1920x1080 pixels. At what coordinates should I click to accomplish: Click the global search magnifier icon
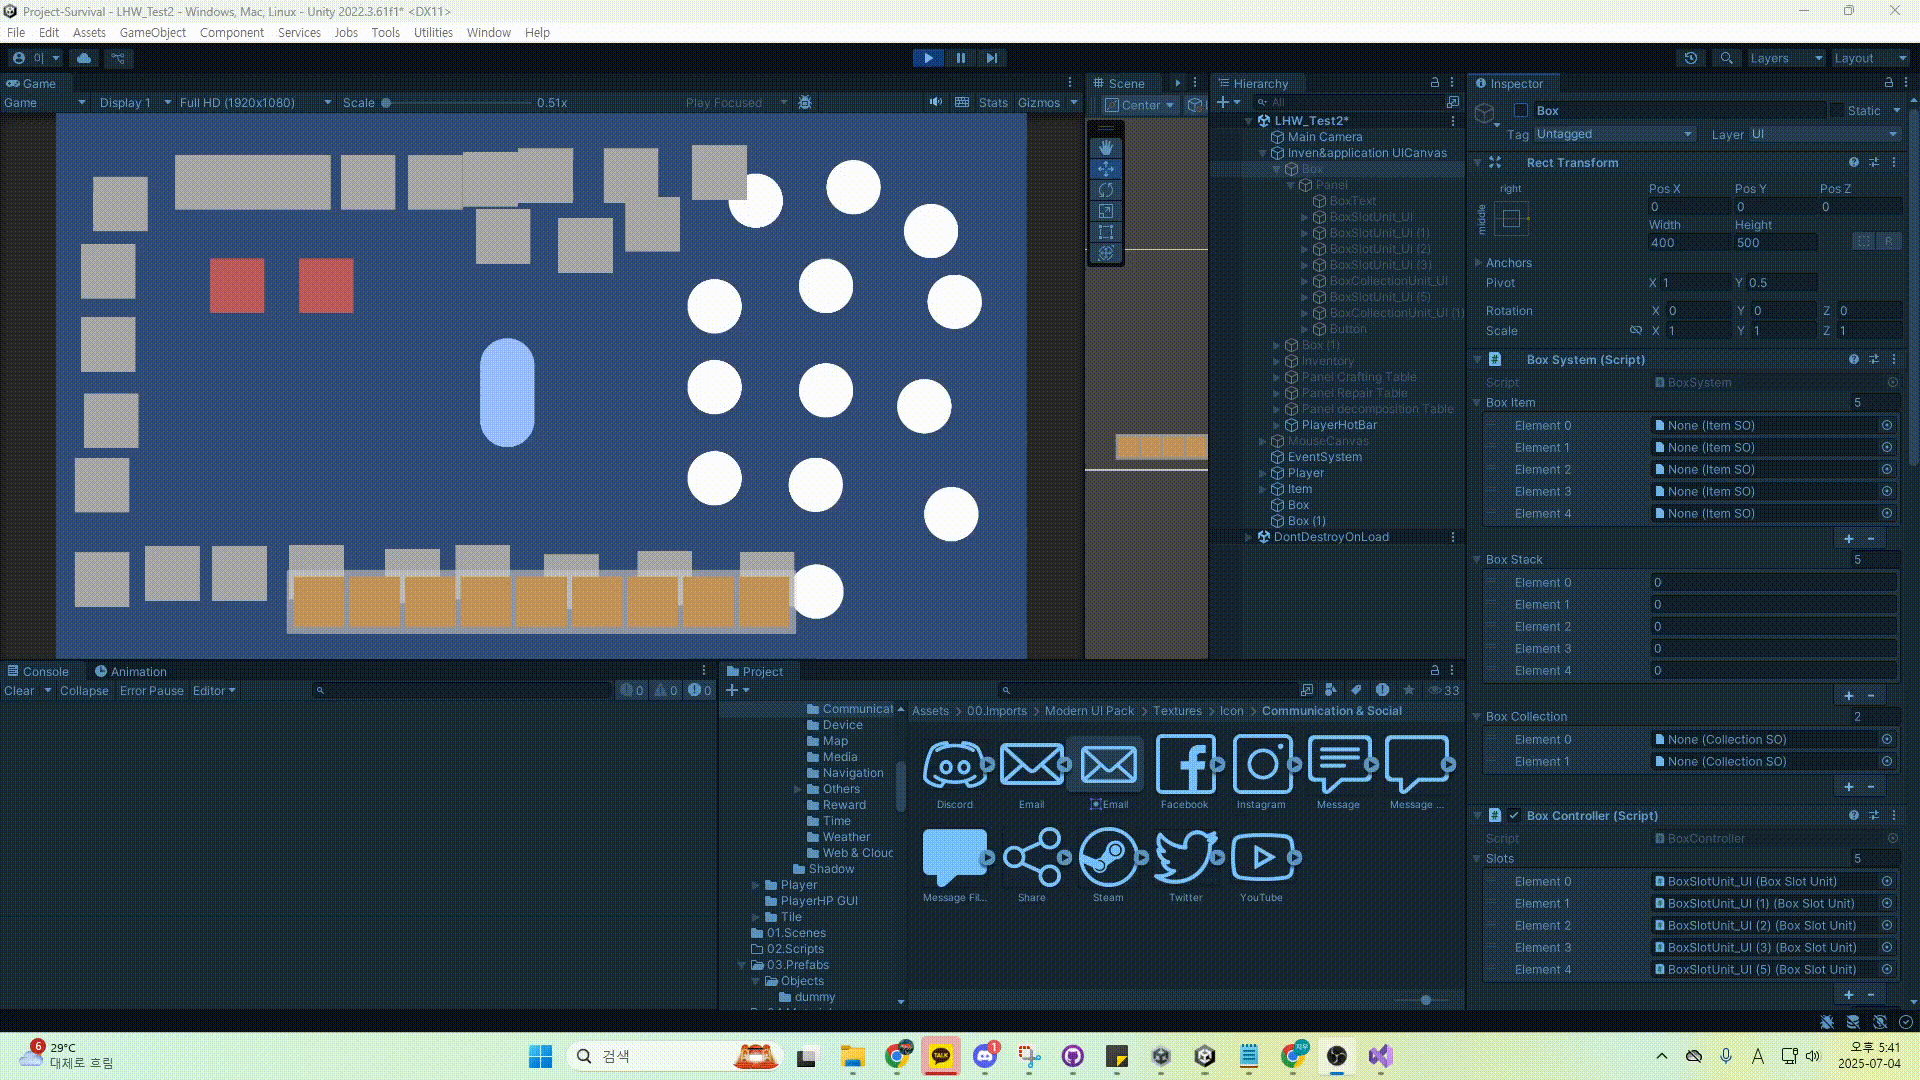1726,58
